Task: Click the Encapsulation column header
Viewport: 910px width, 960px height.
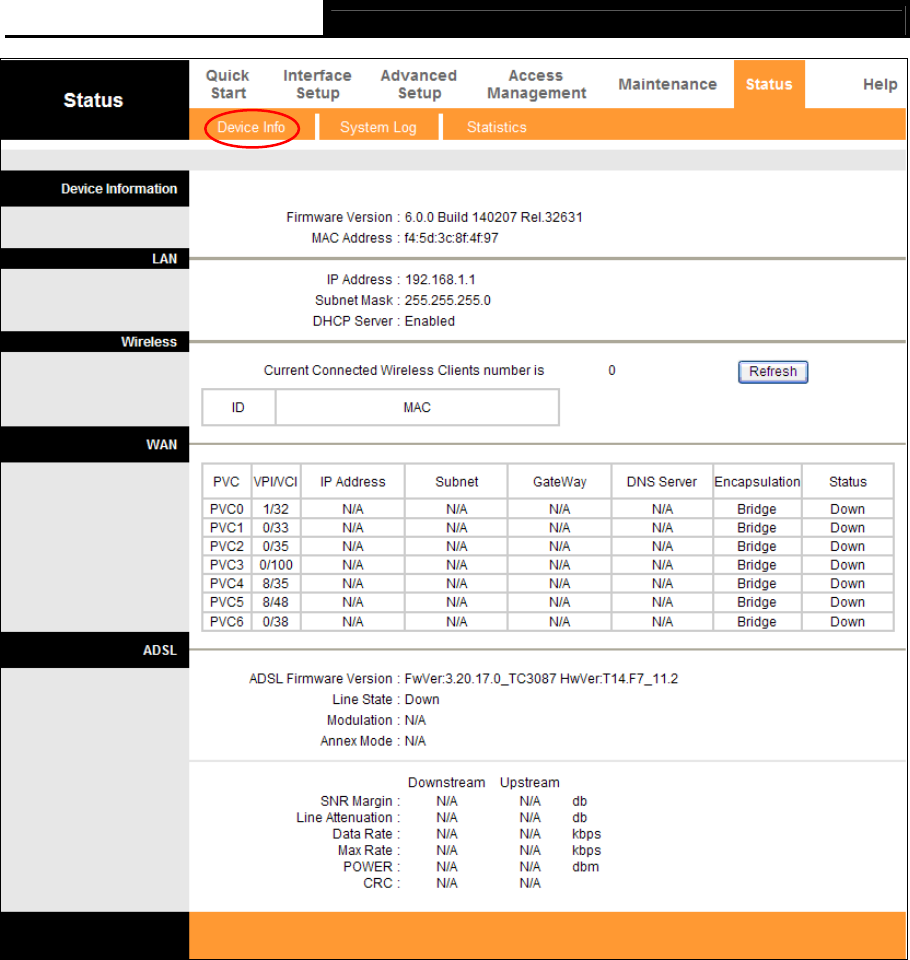Action: coord(757,482)
